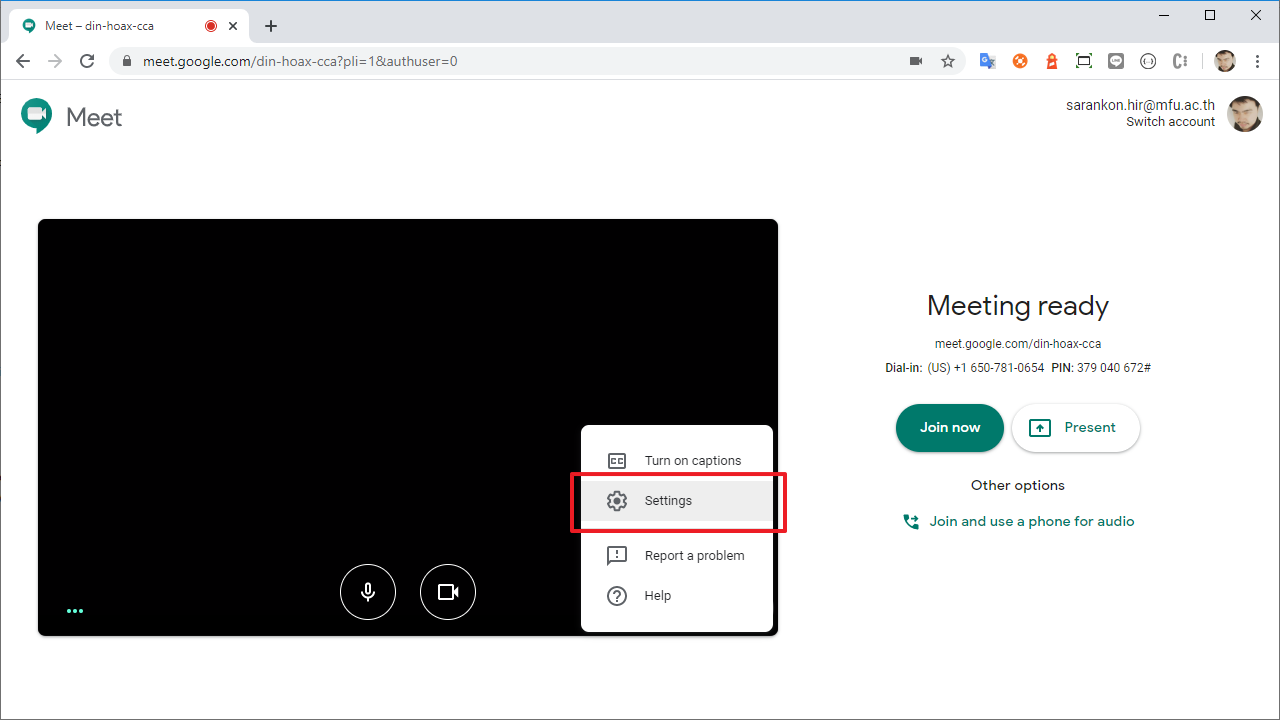This screenshot has width=1280, height=720.
Task: Click Join and use a phone for audio
Action: 1018,521
